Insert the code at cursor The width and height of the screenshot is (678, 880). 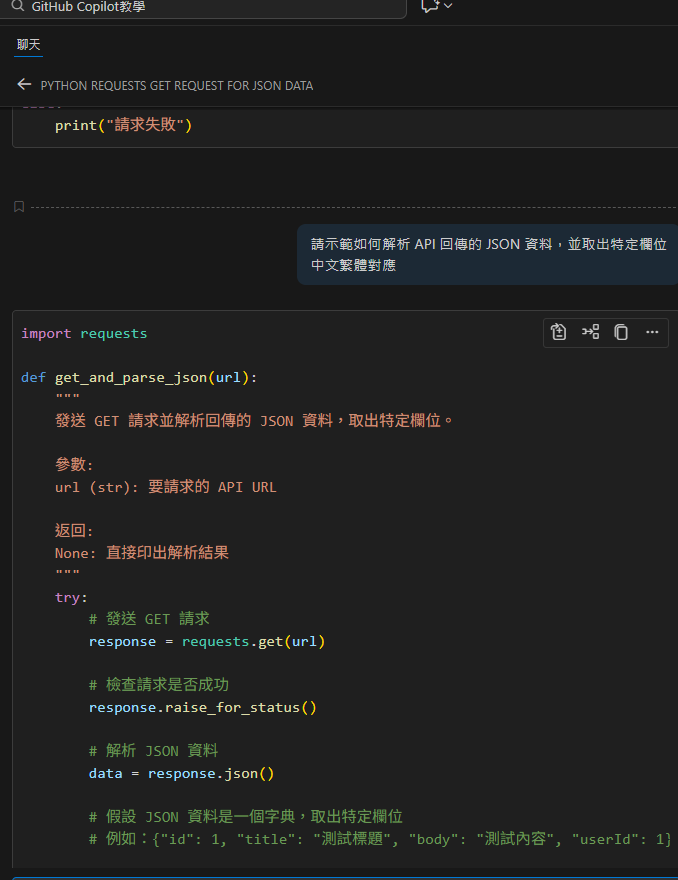click(590, 332)
